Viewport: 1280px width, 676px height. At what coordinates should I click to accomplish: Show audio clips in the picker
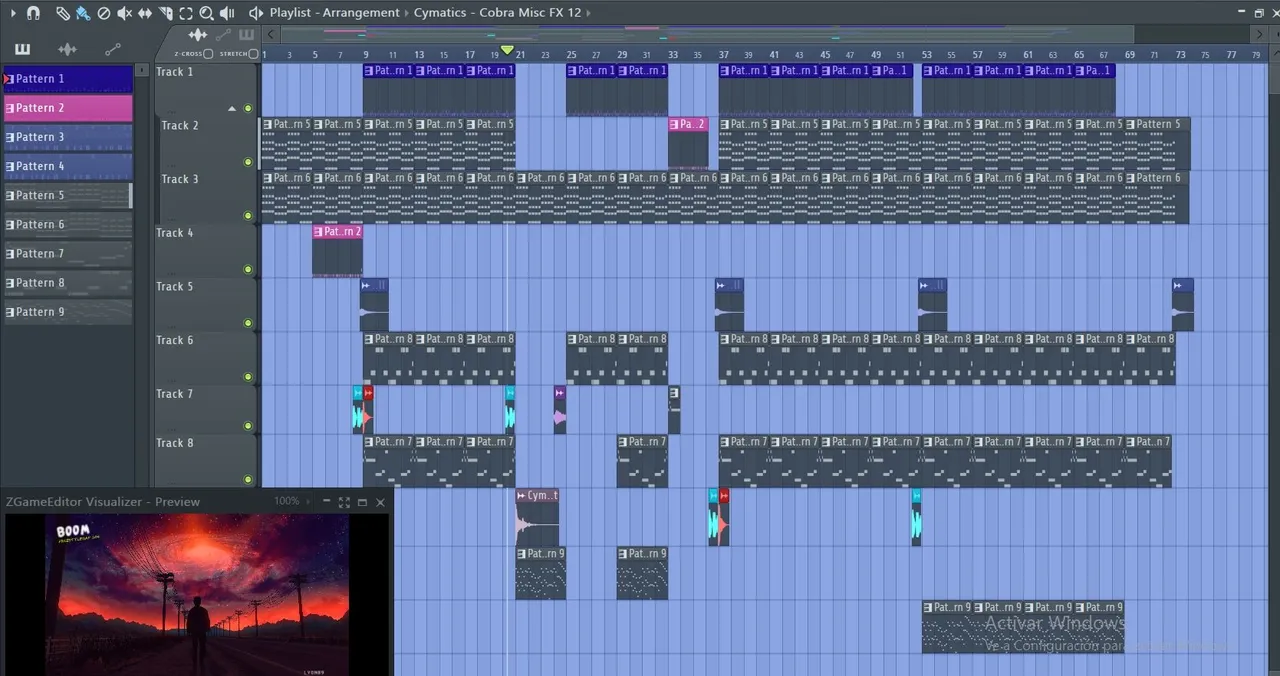(67, 49)
